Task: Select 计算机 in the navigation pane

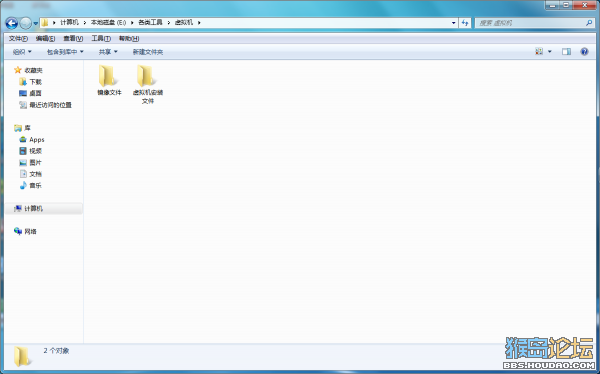Action: pos(44,209)
